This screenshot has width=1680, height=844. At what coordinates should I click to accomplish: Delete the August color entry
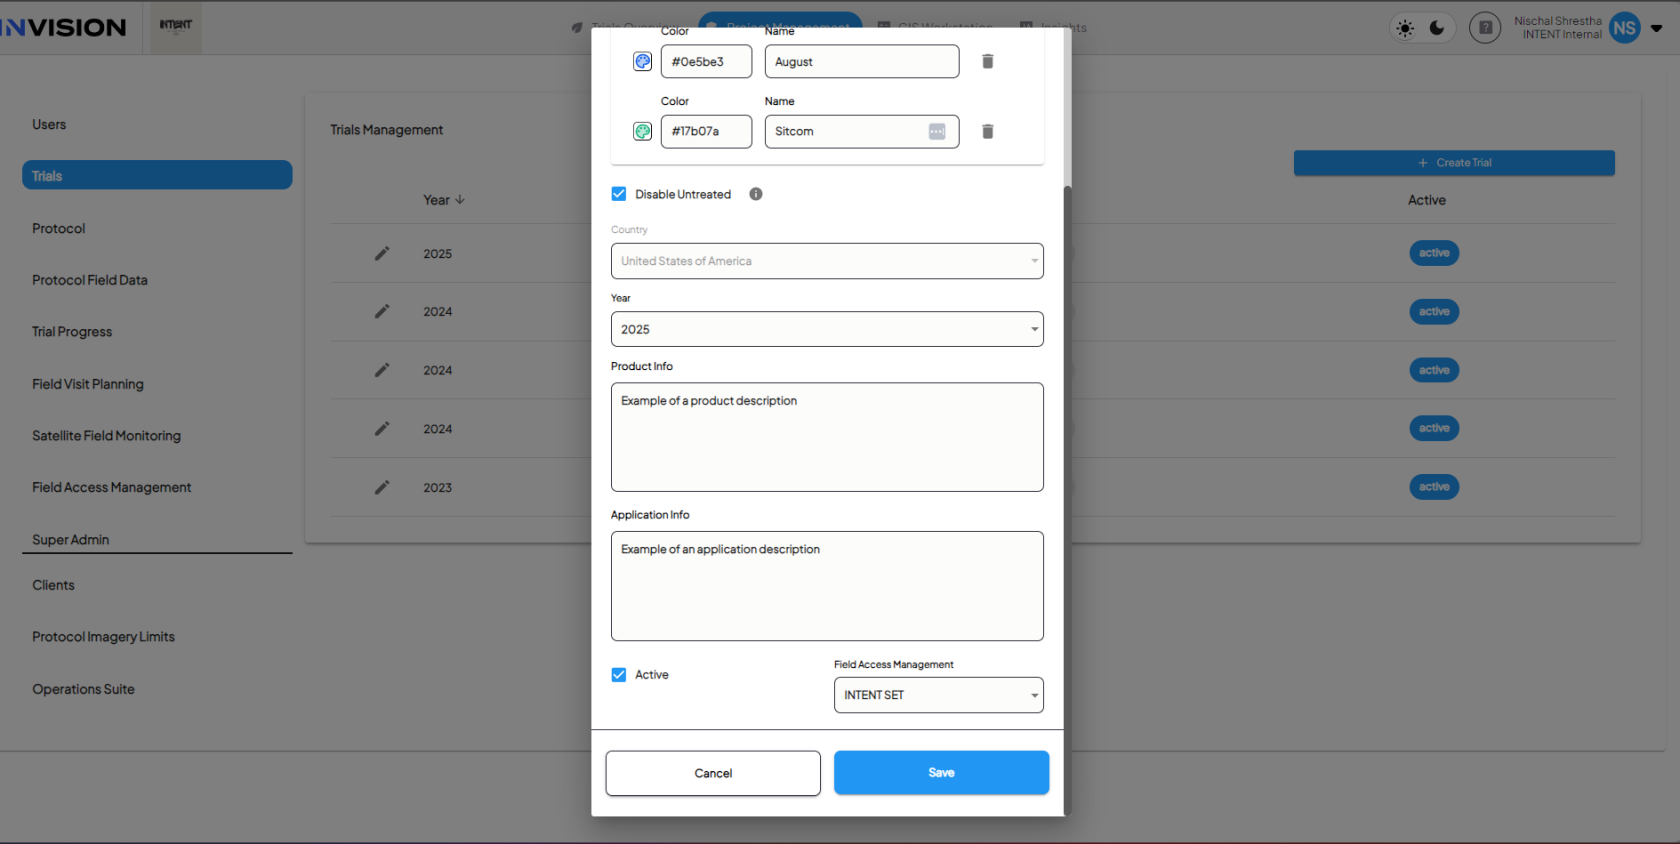(x=987, y=61)
